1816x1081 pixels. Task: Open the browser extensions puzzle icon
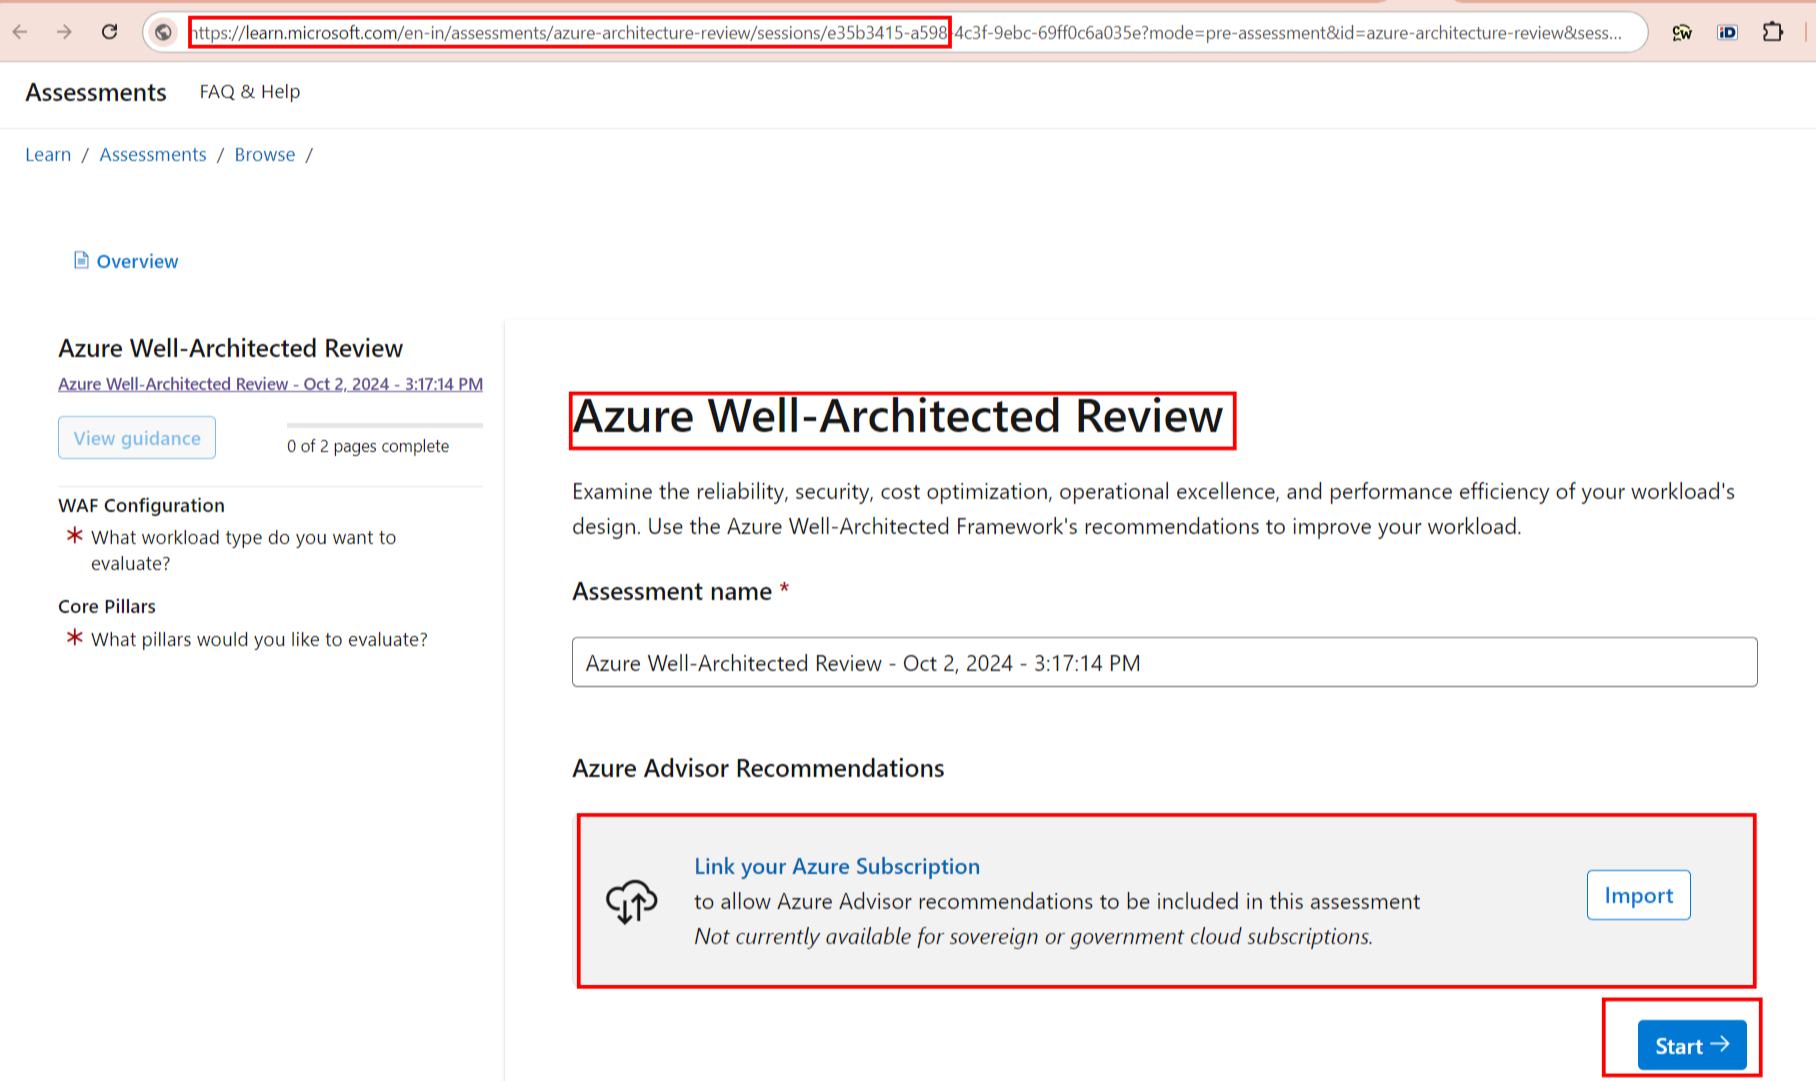click(x=1773, y=32)
